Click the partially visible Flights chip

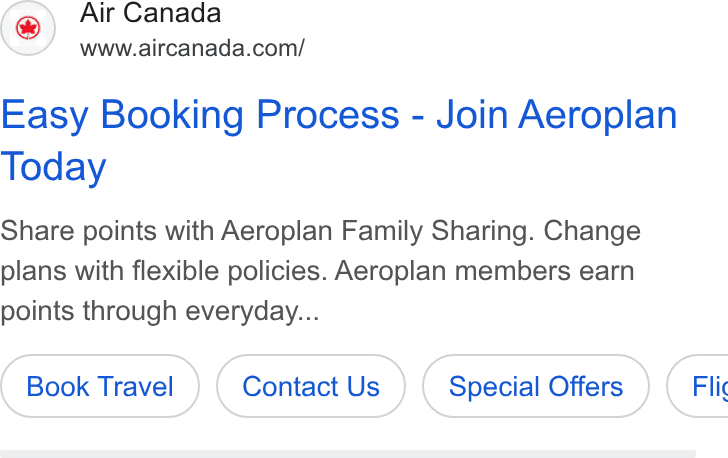coord(697,386)
